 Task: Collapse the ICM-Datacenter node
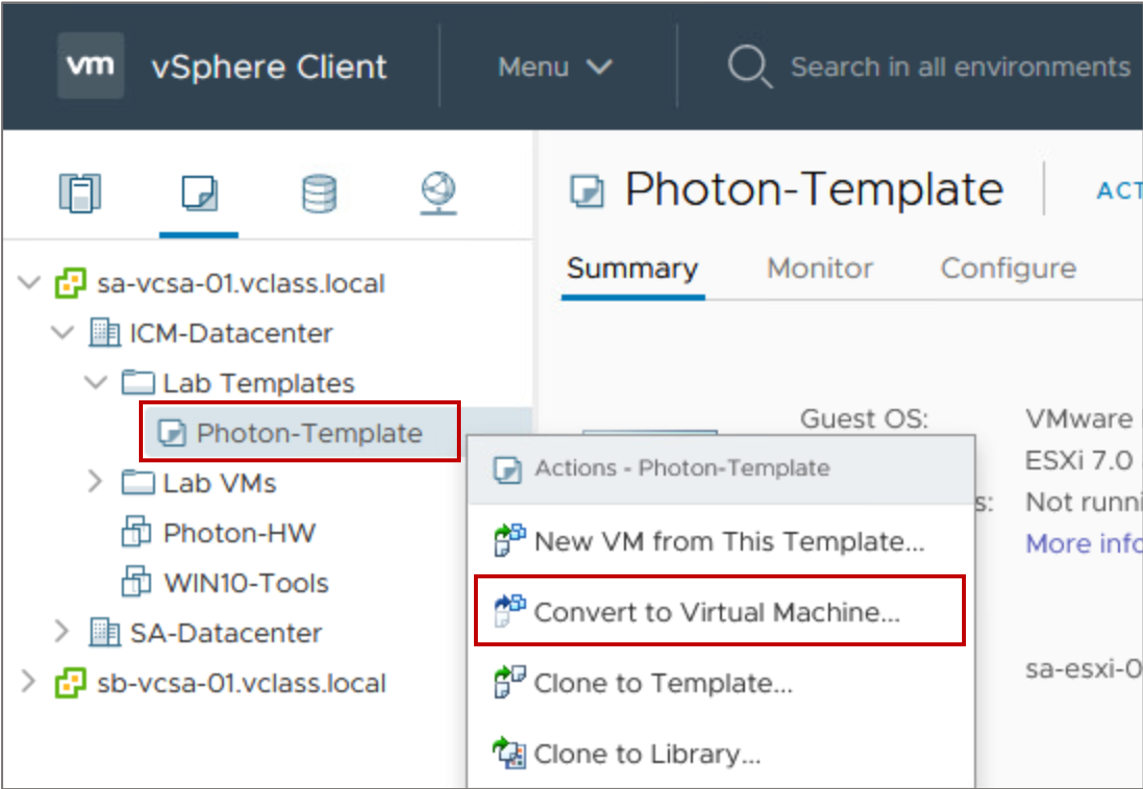63,333
